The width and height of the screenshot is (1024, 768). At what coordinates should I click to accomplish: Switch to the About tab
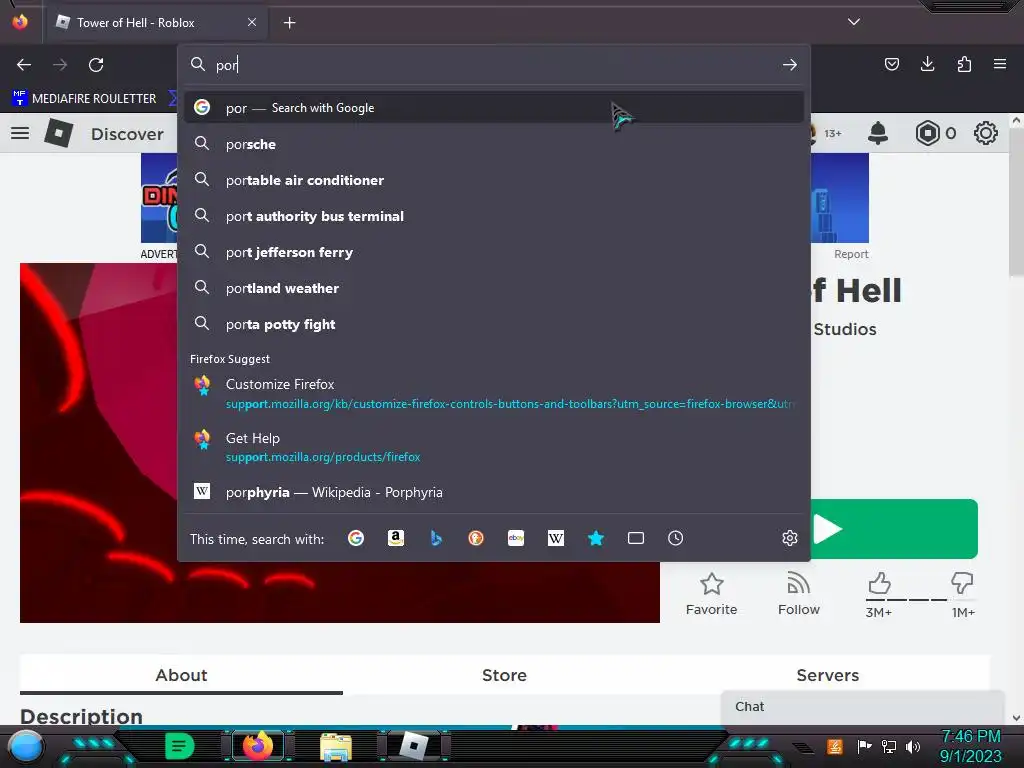181,675
